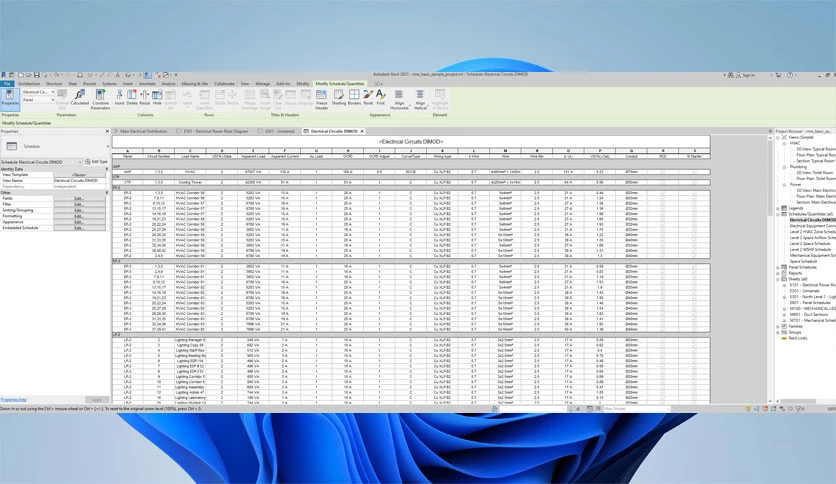Click Edit Type button
Screen dimensions: 836x484
96,162
